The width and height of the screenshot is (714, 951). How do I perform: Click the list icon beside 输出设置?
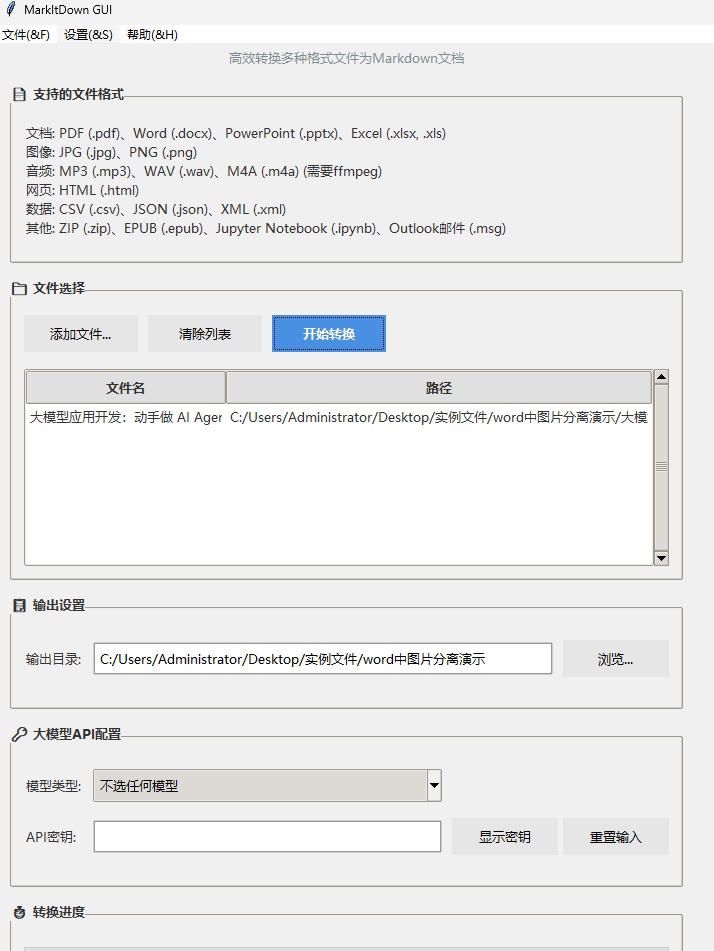tap(19, 605)
